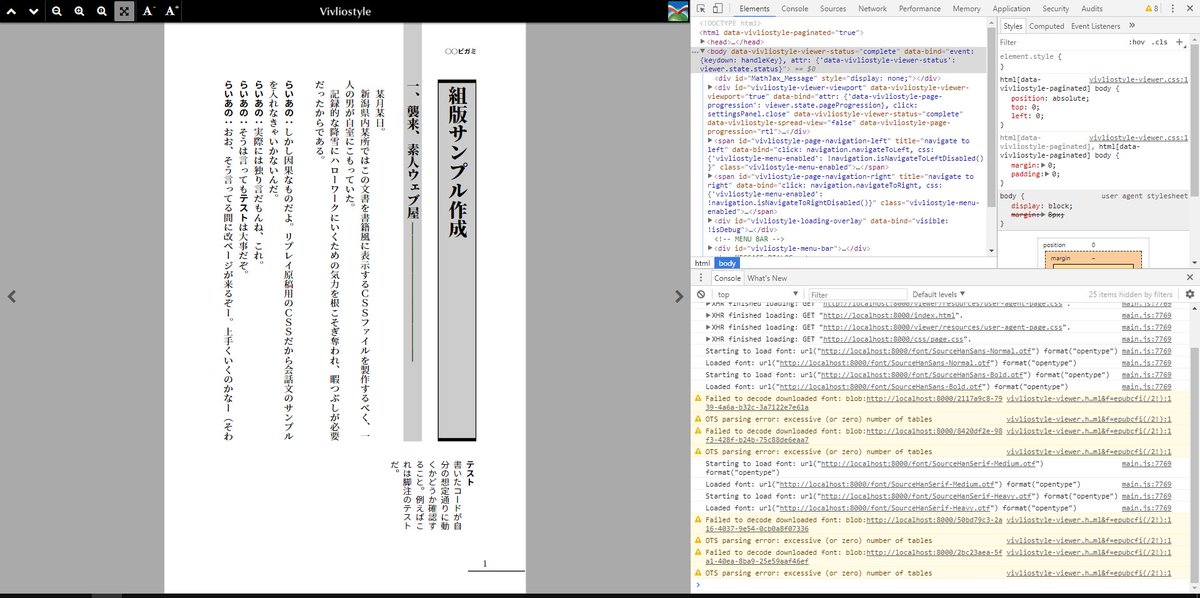Reset zoom to actual size magnifier

[x=102, y=11]
